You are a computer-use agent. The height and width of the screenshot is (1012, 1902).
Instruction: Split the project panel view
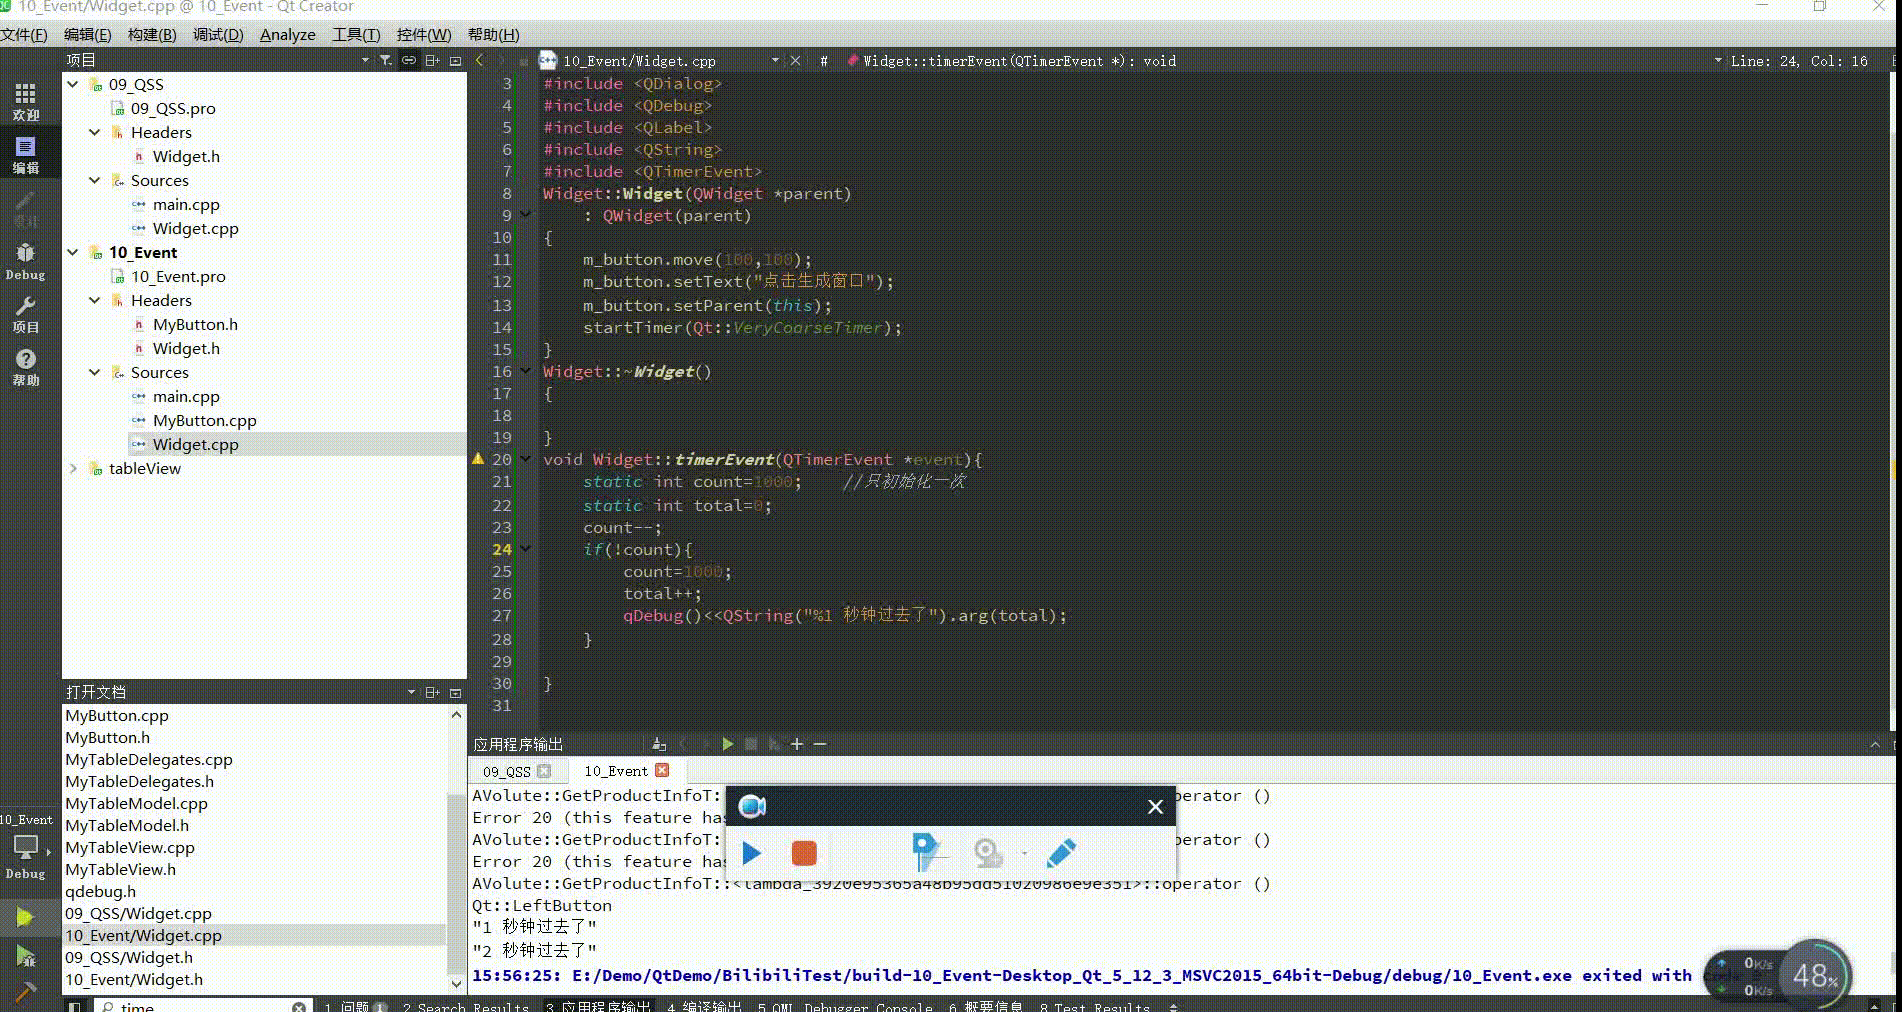pos(432,61)
